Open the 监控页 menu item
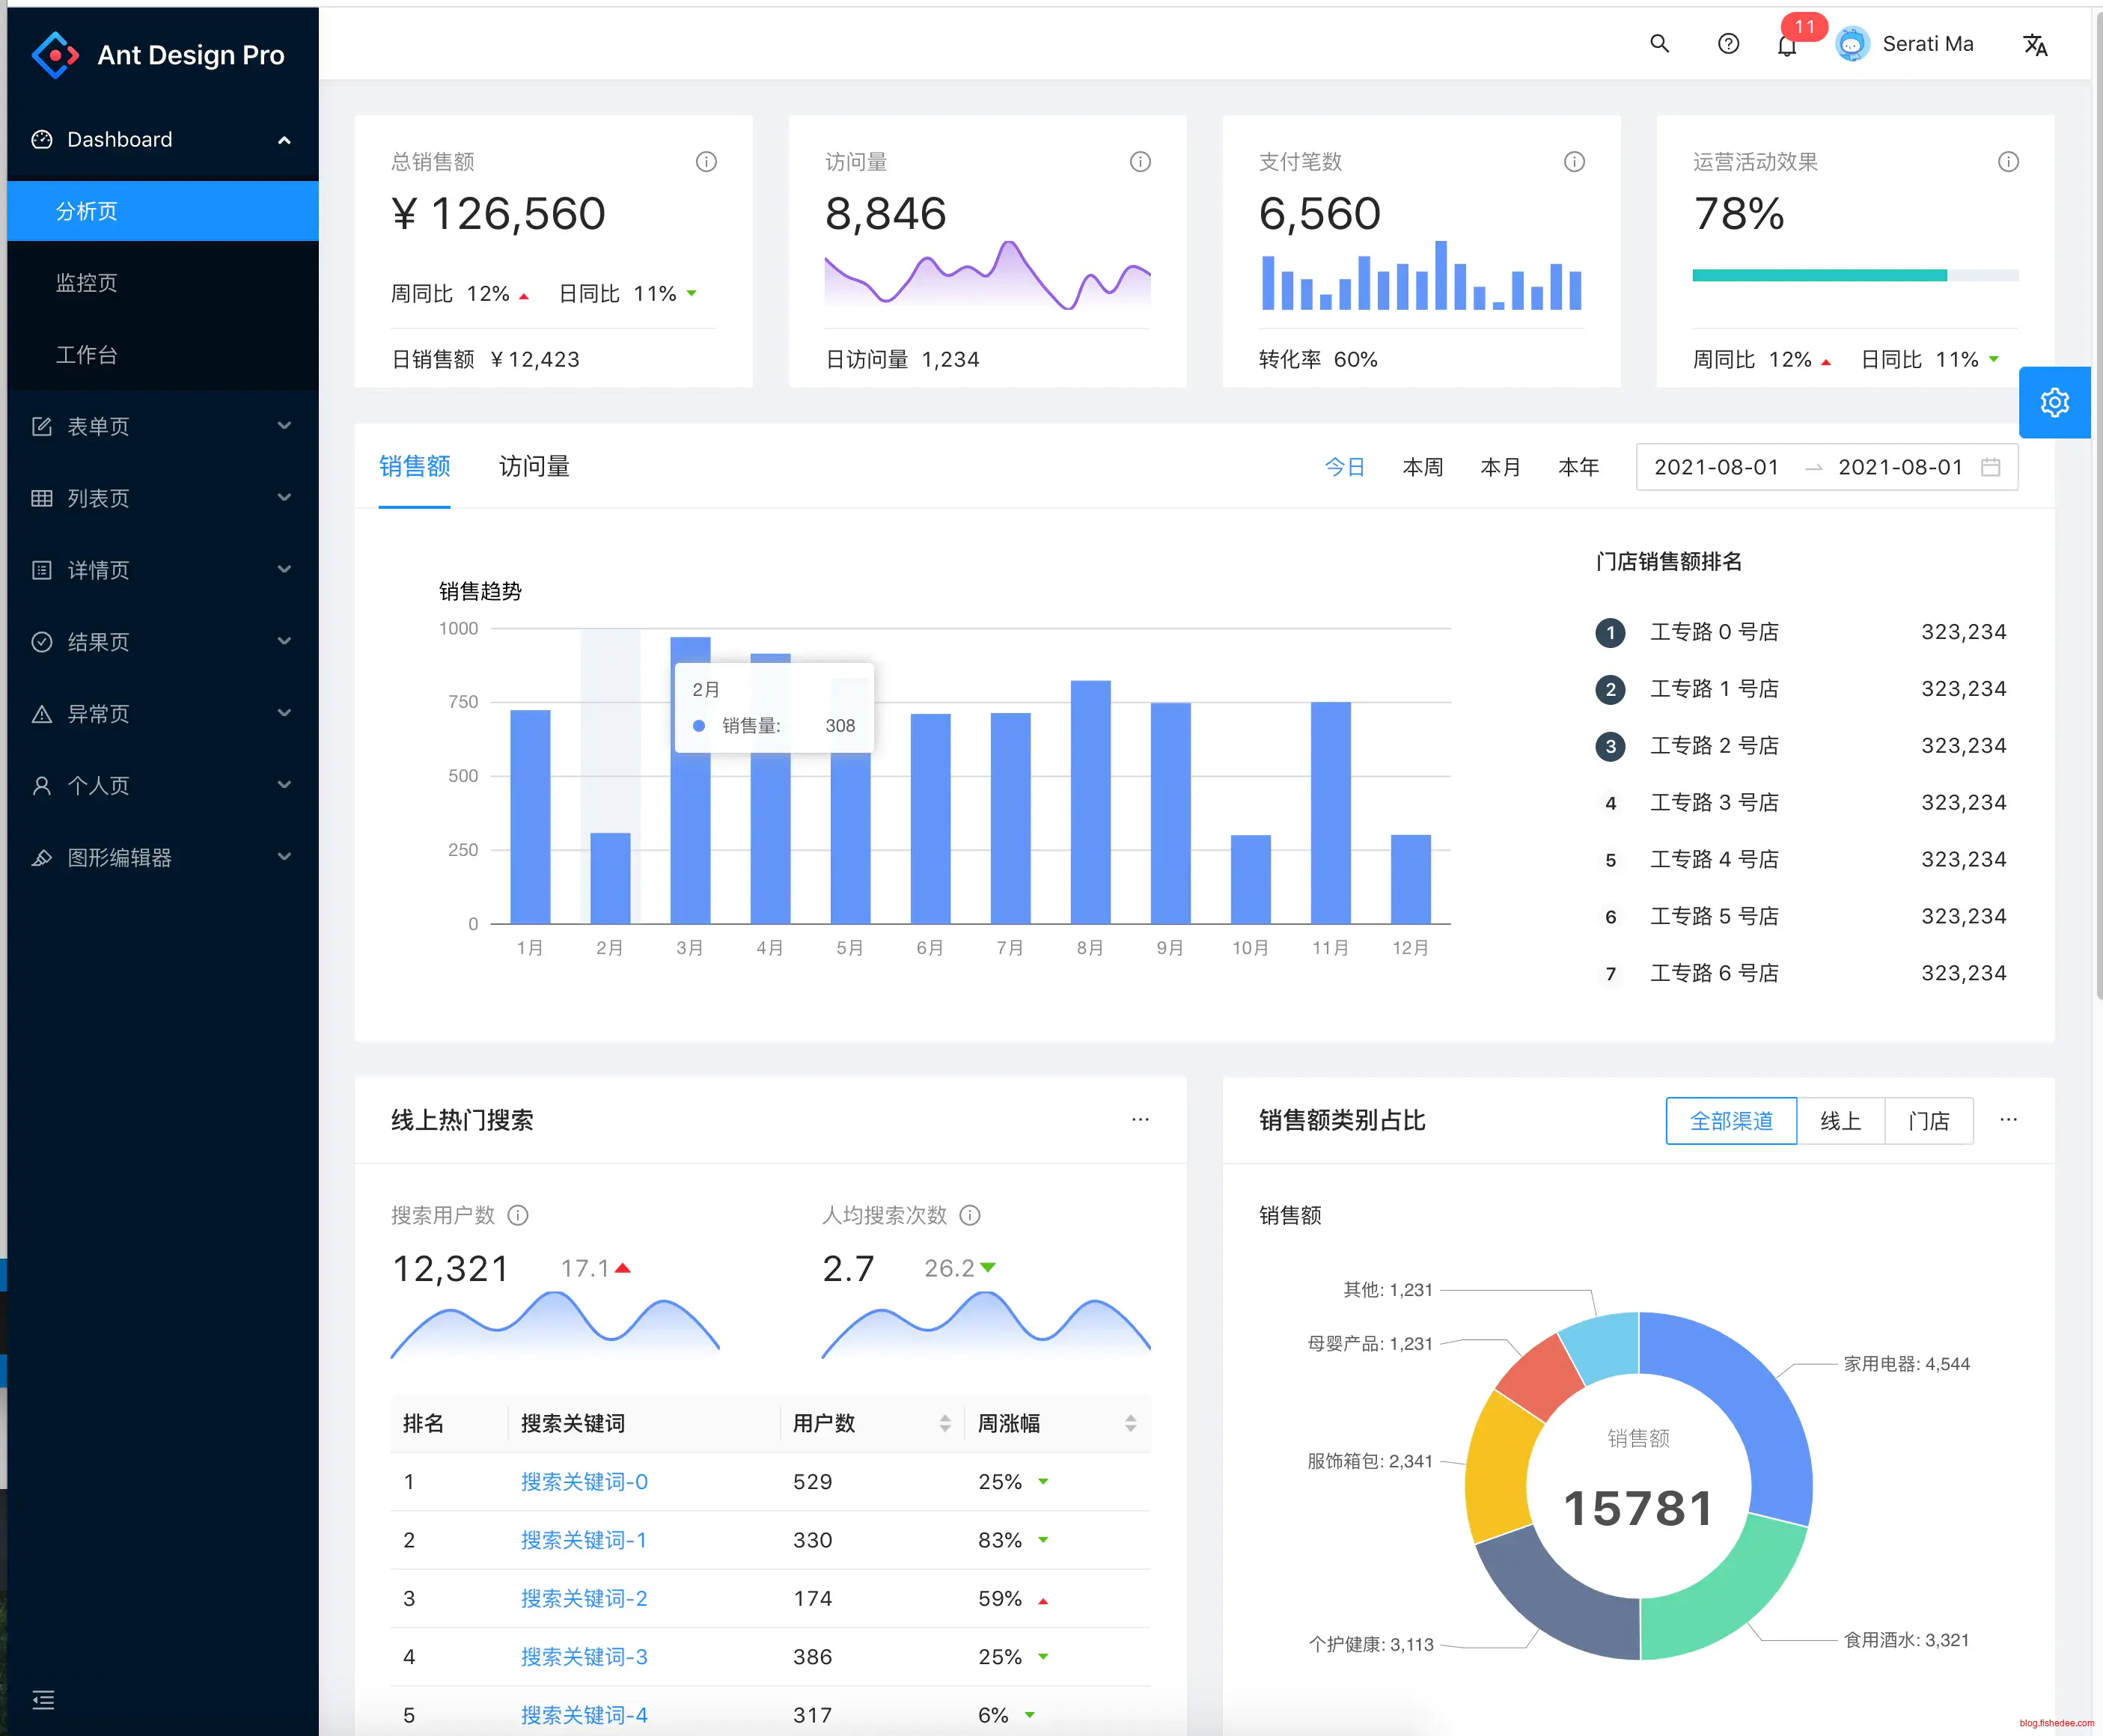2103x1736 pixels. 87,283
